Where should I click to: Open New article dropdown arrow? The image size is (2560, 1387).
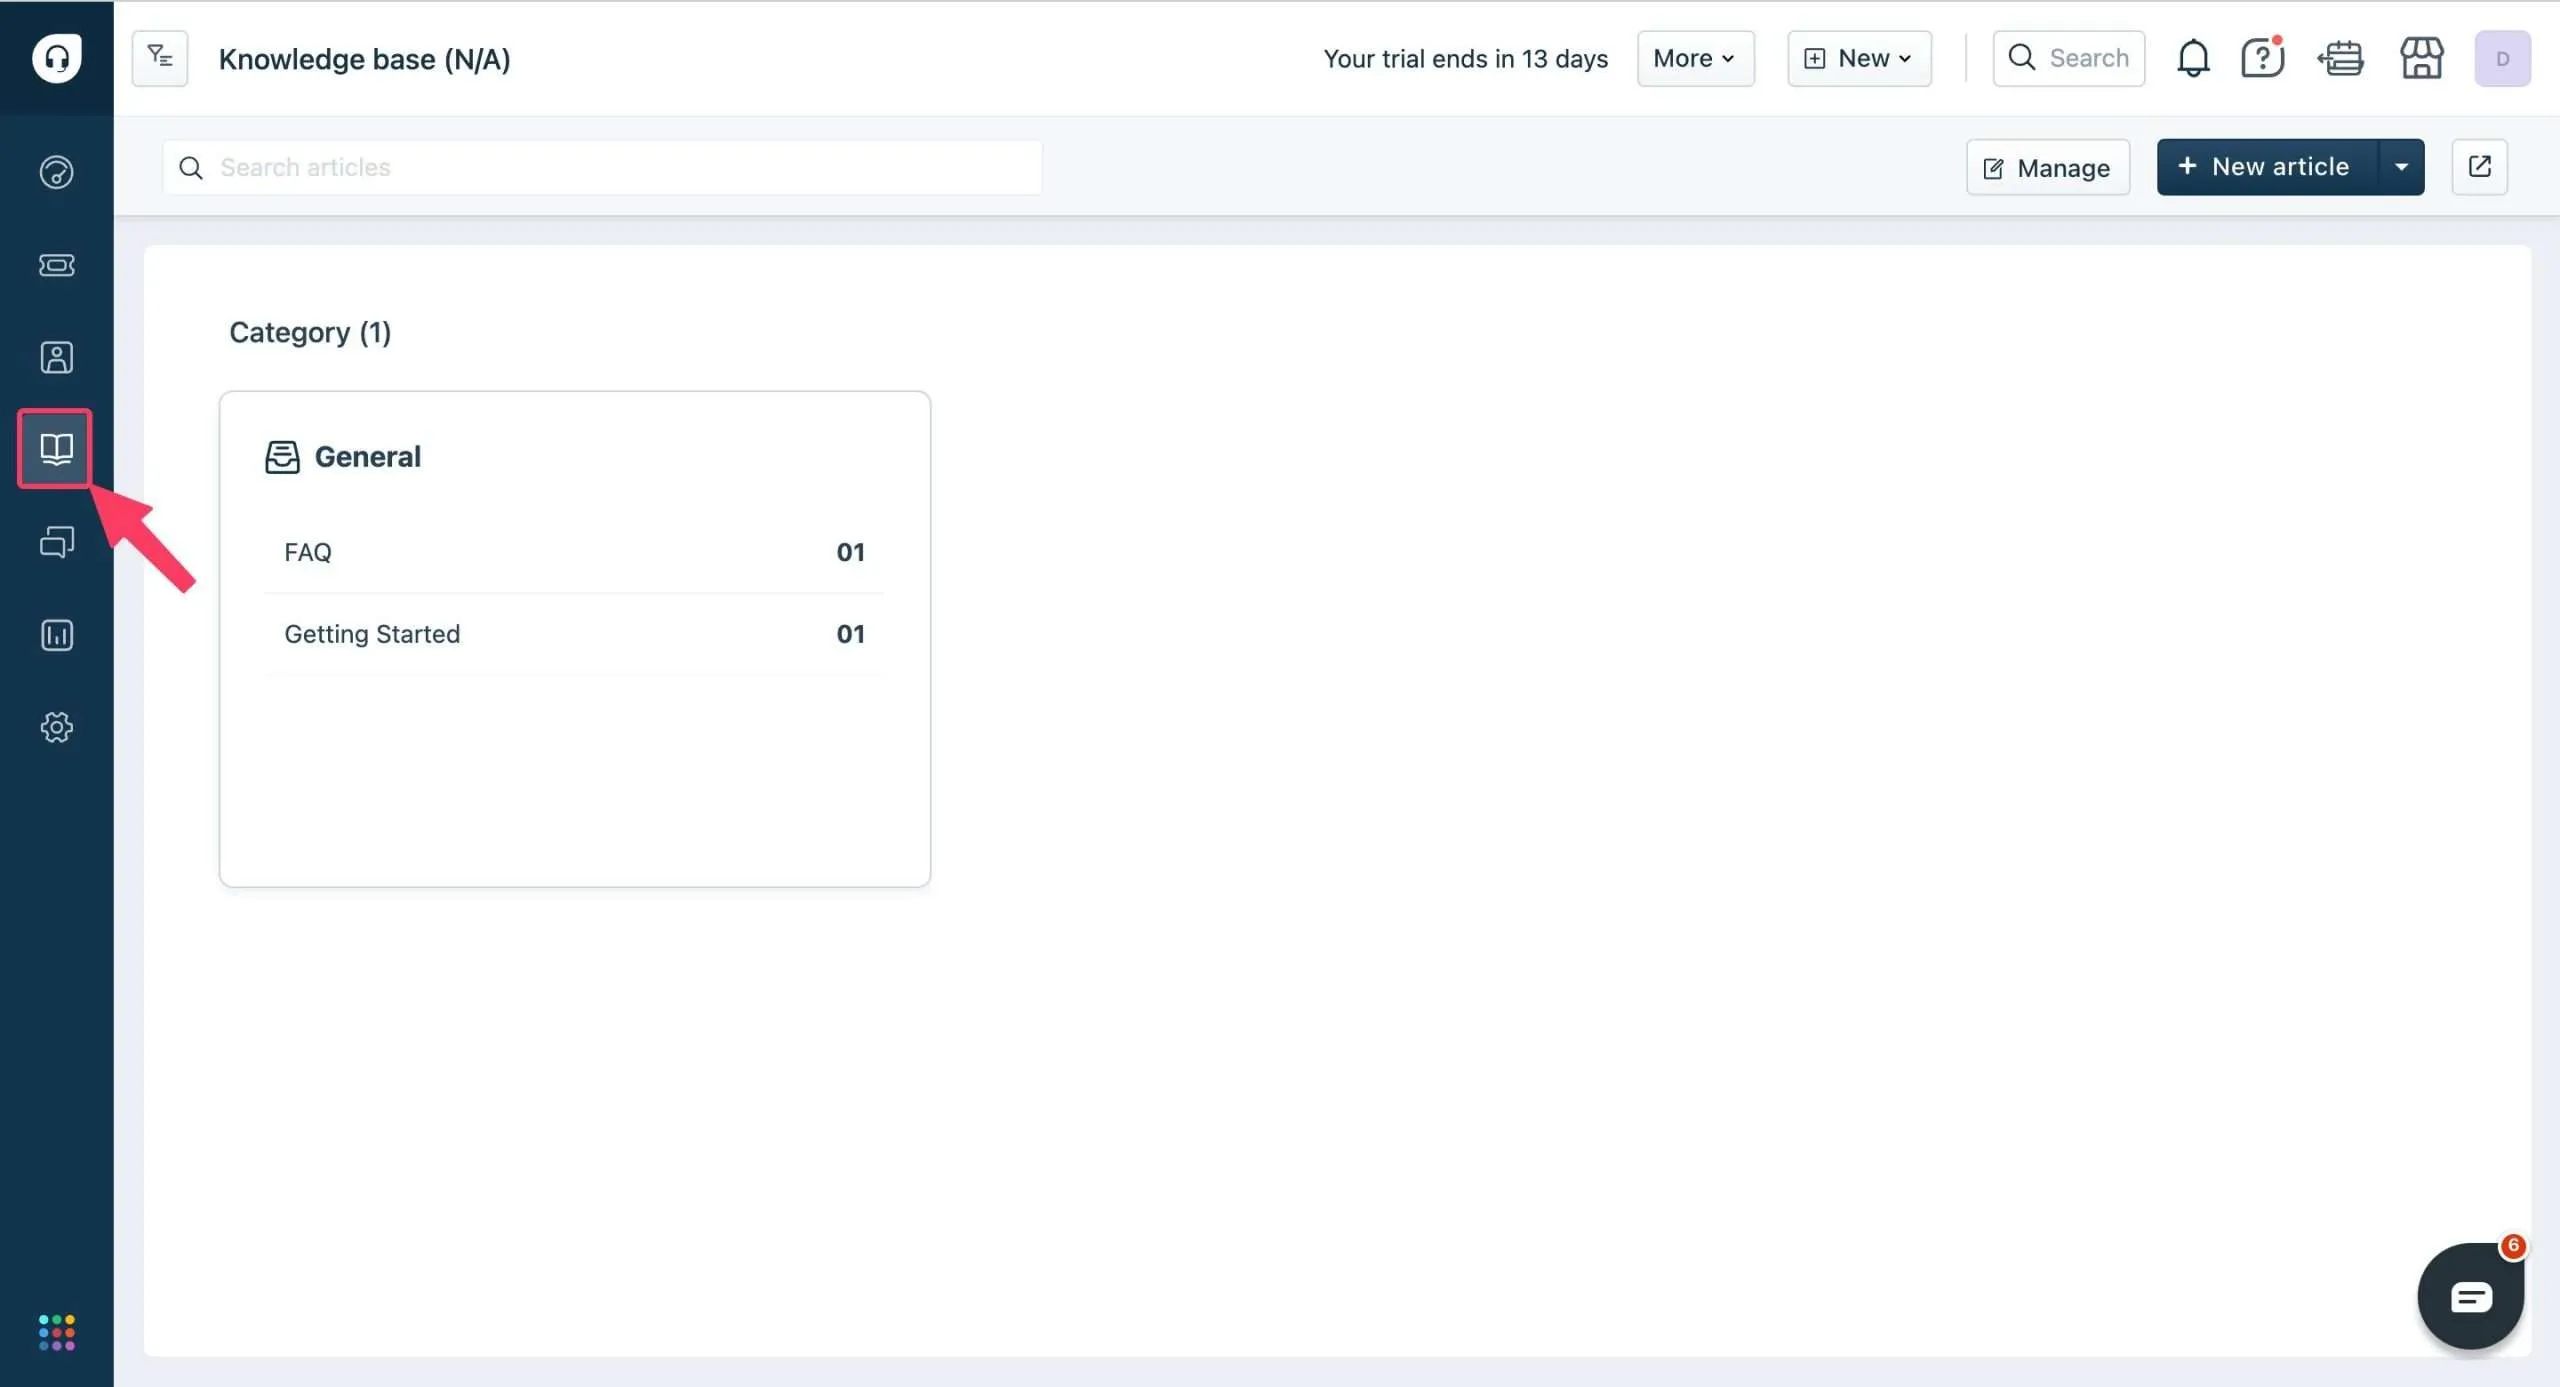click(x=2401, y=167)
